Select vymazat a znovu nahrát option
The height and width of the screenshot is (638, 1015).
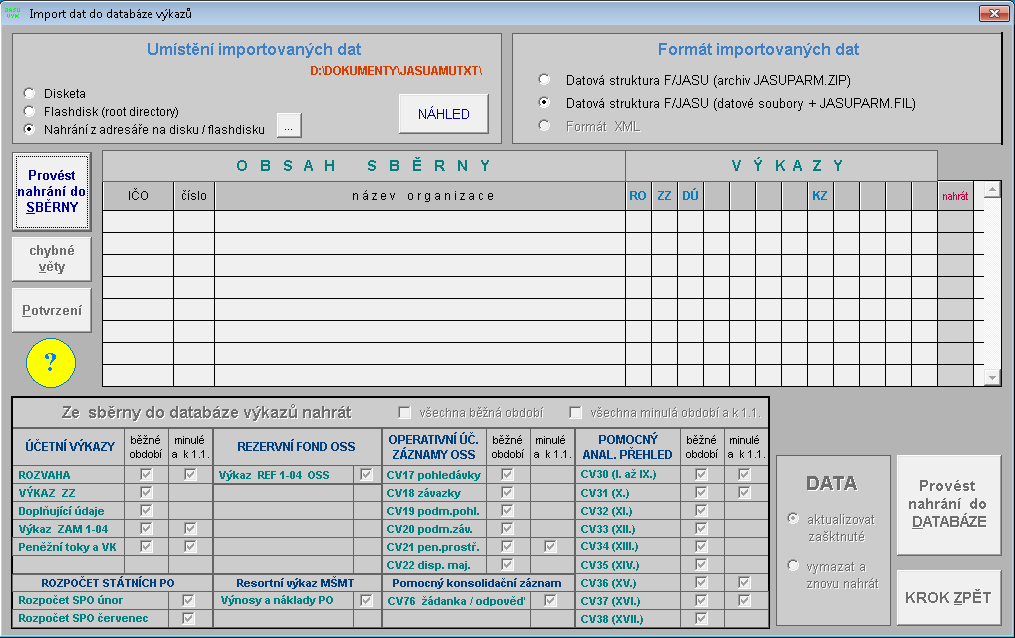click(793, 566)
